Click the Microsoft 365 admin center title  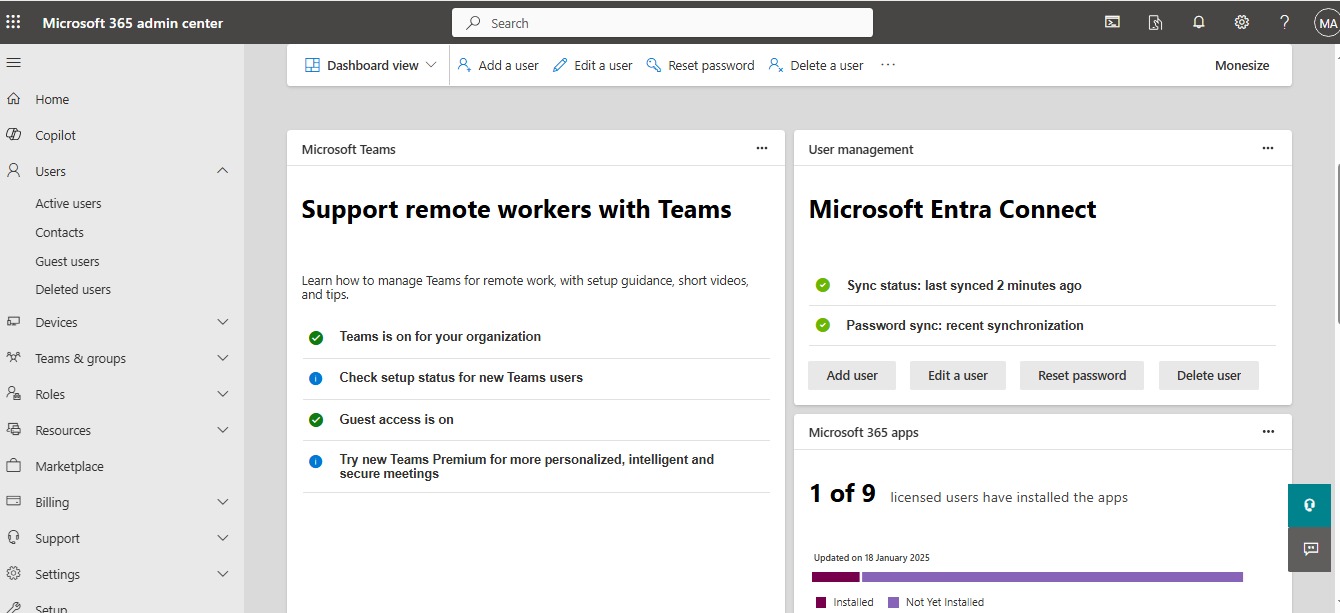pos(133,23)
